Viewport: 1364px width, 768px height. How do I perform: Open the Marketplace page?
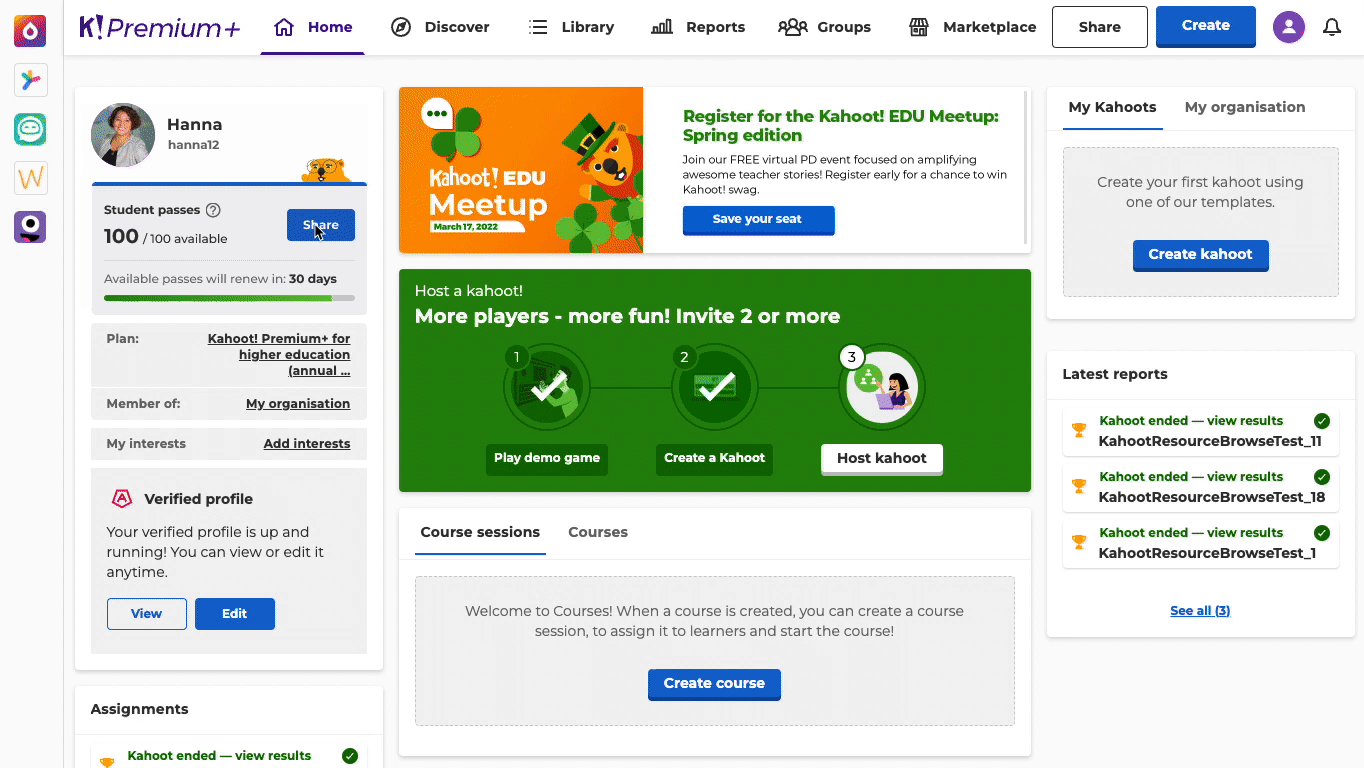972,27
